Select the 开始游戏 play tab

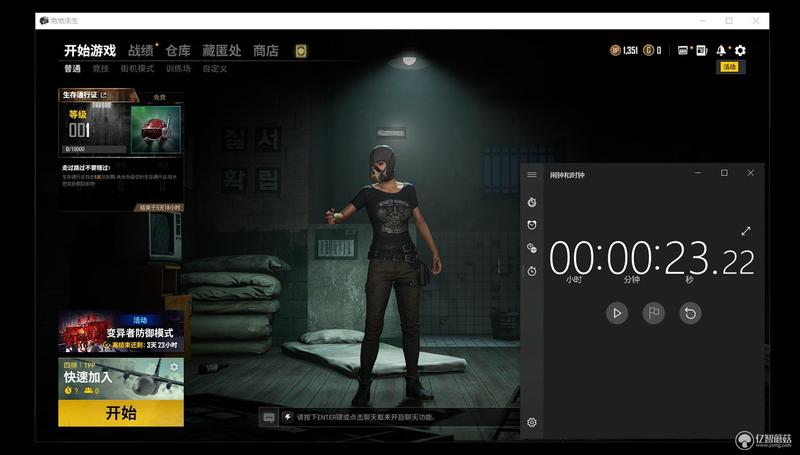click(x=90, y=50)
